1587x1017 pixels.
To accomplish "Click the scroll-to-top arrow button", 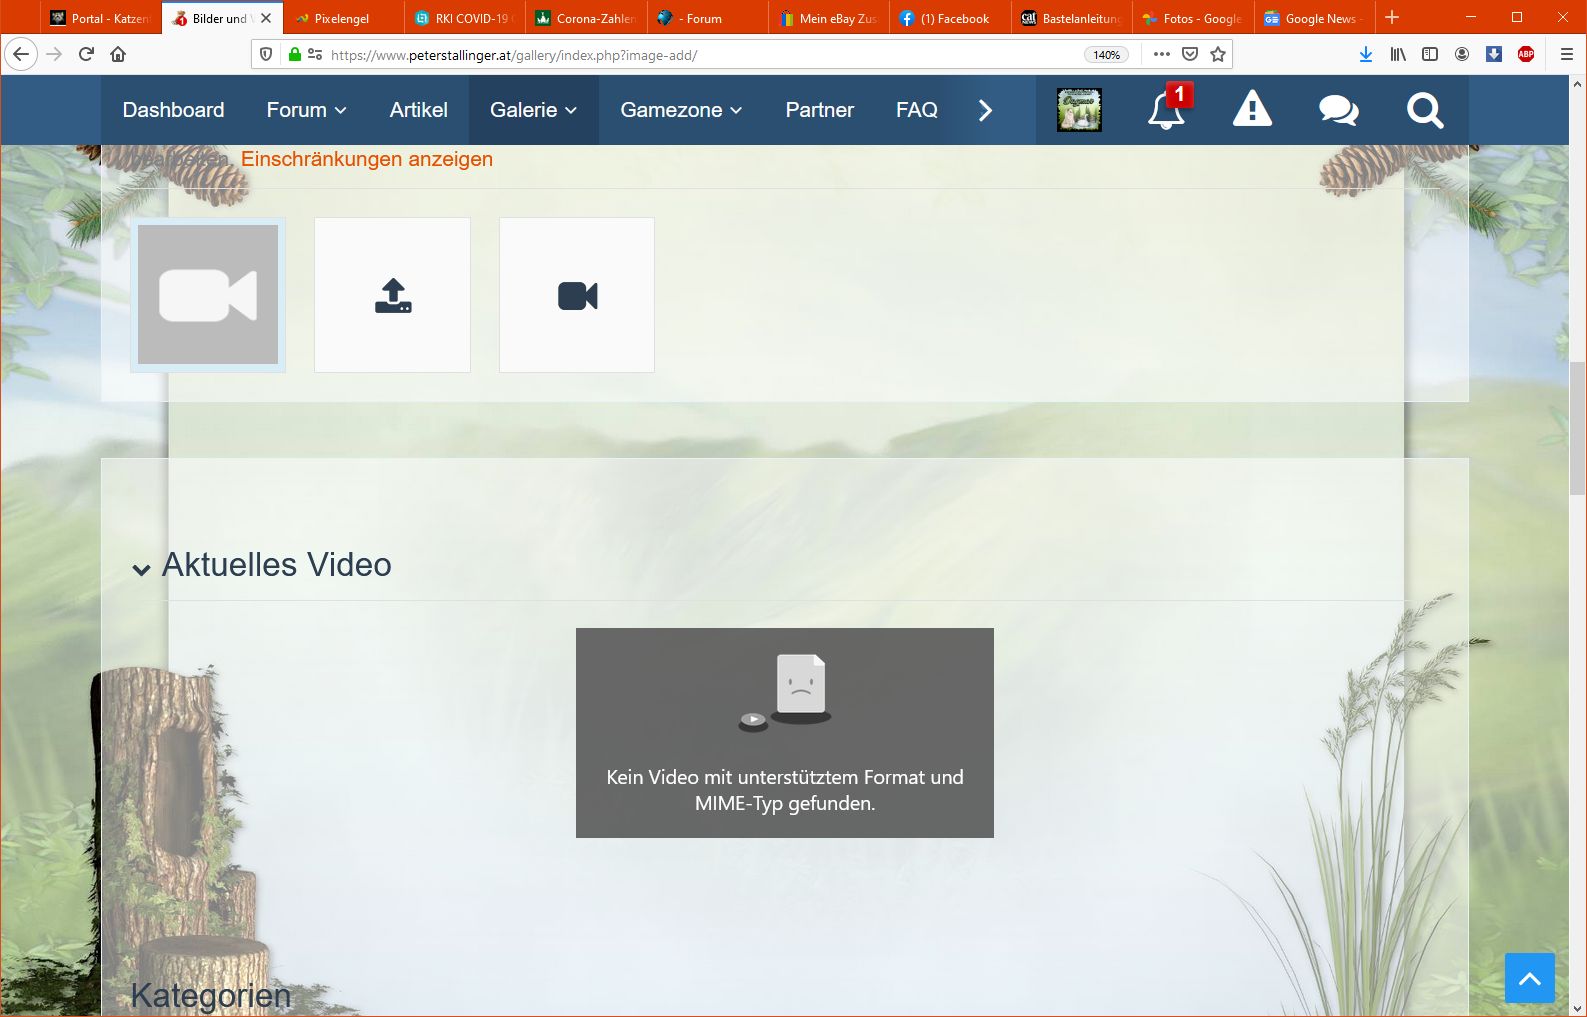I will [1529, 978].
